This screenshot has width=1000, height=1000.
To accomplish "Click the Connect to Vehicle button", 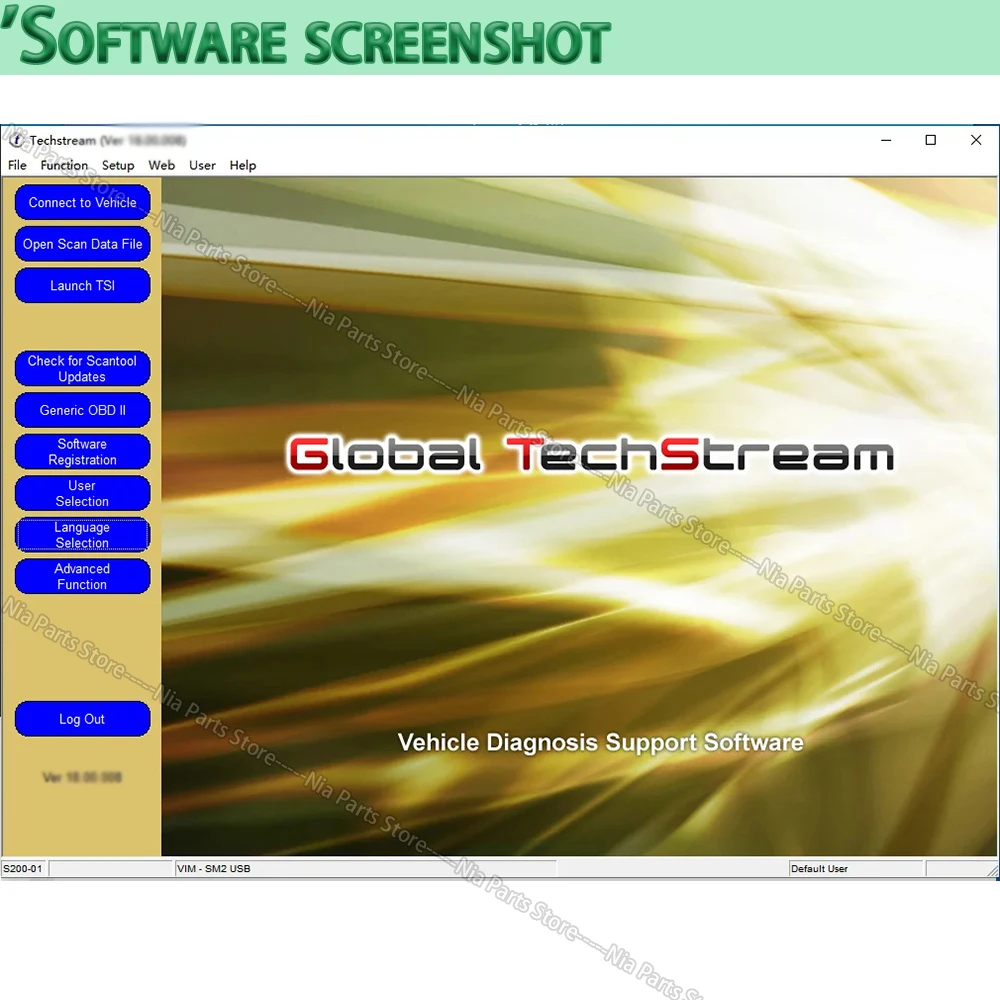I will pos(82,202).
